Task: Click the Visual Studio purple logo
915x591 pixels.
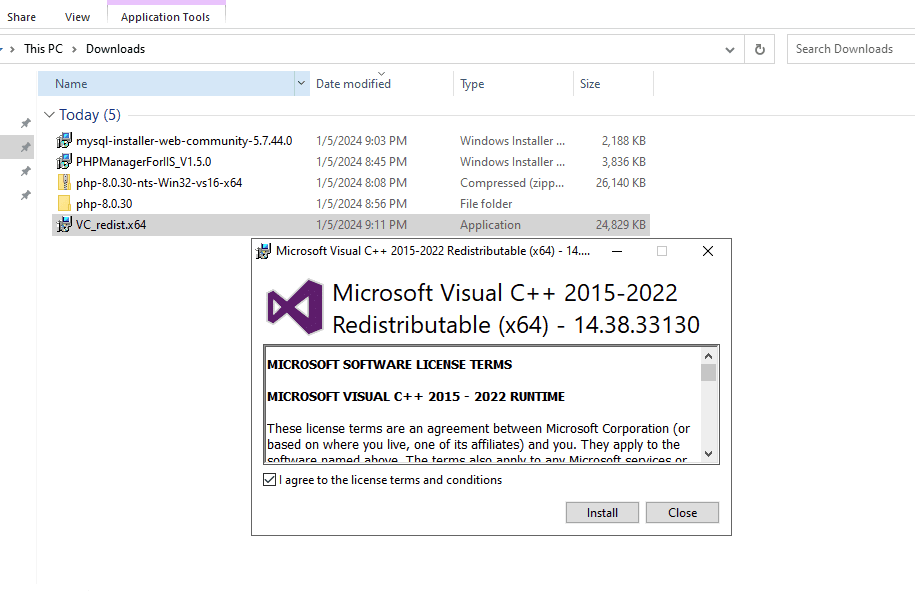Action: (x=295, y=307)
